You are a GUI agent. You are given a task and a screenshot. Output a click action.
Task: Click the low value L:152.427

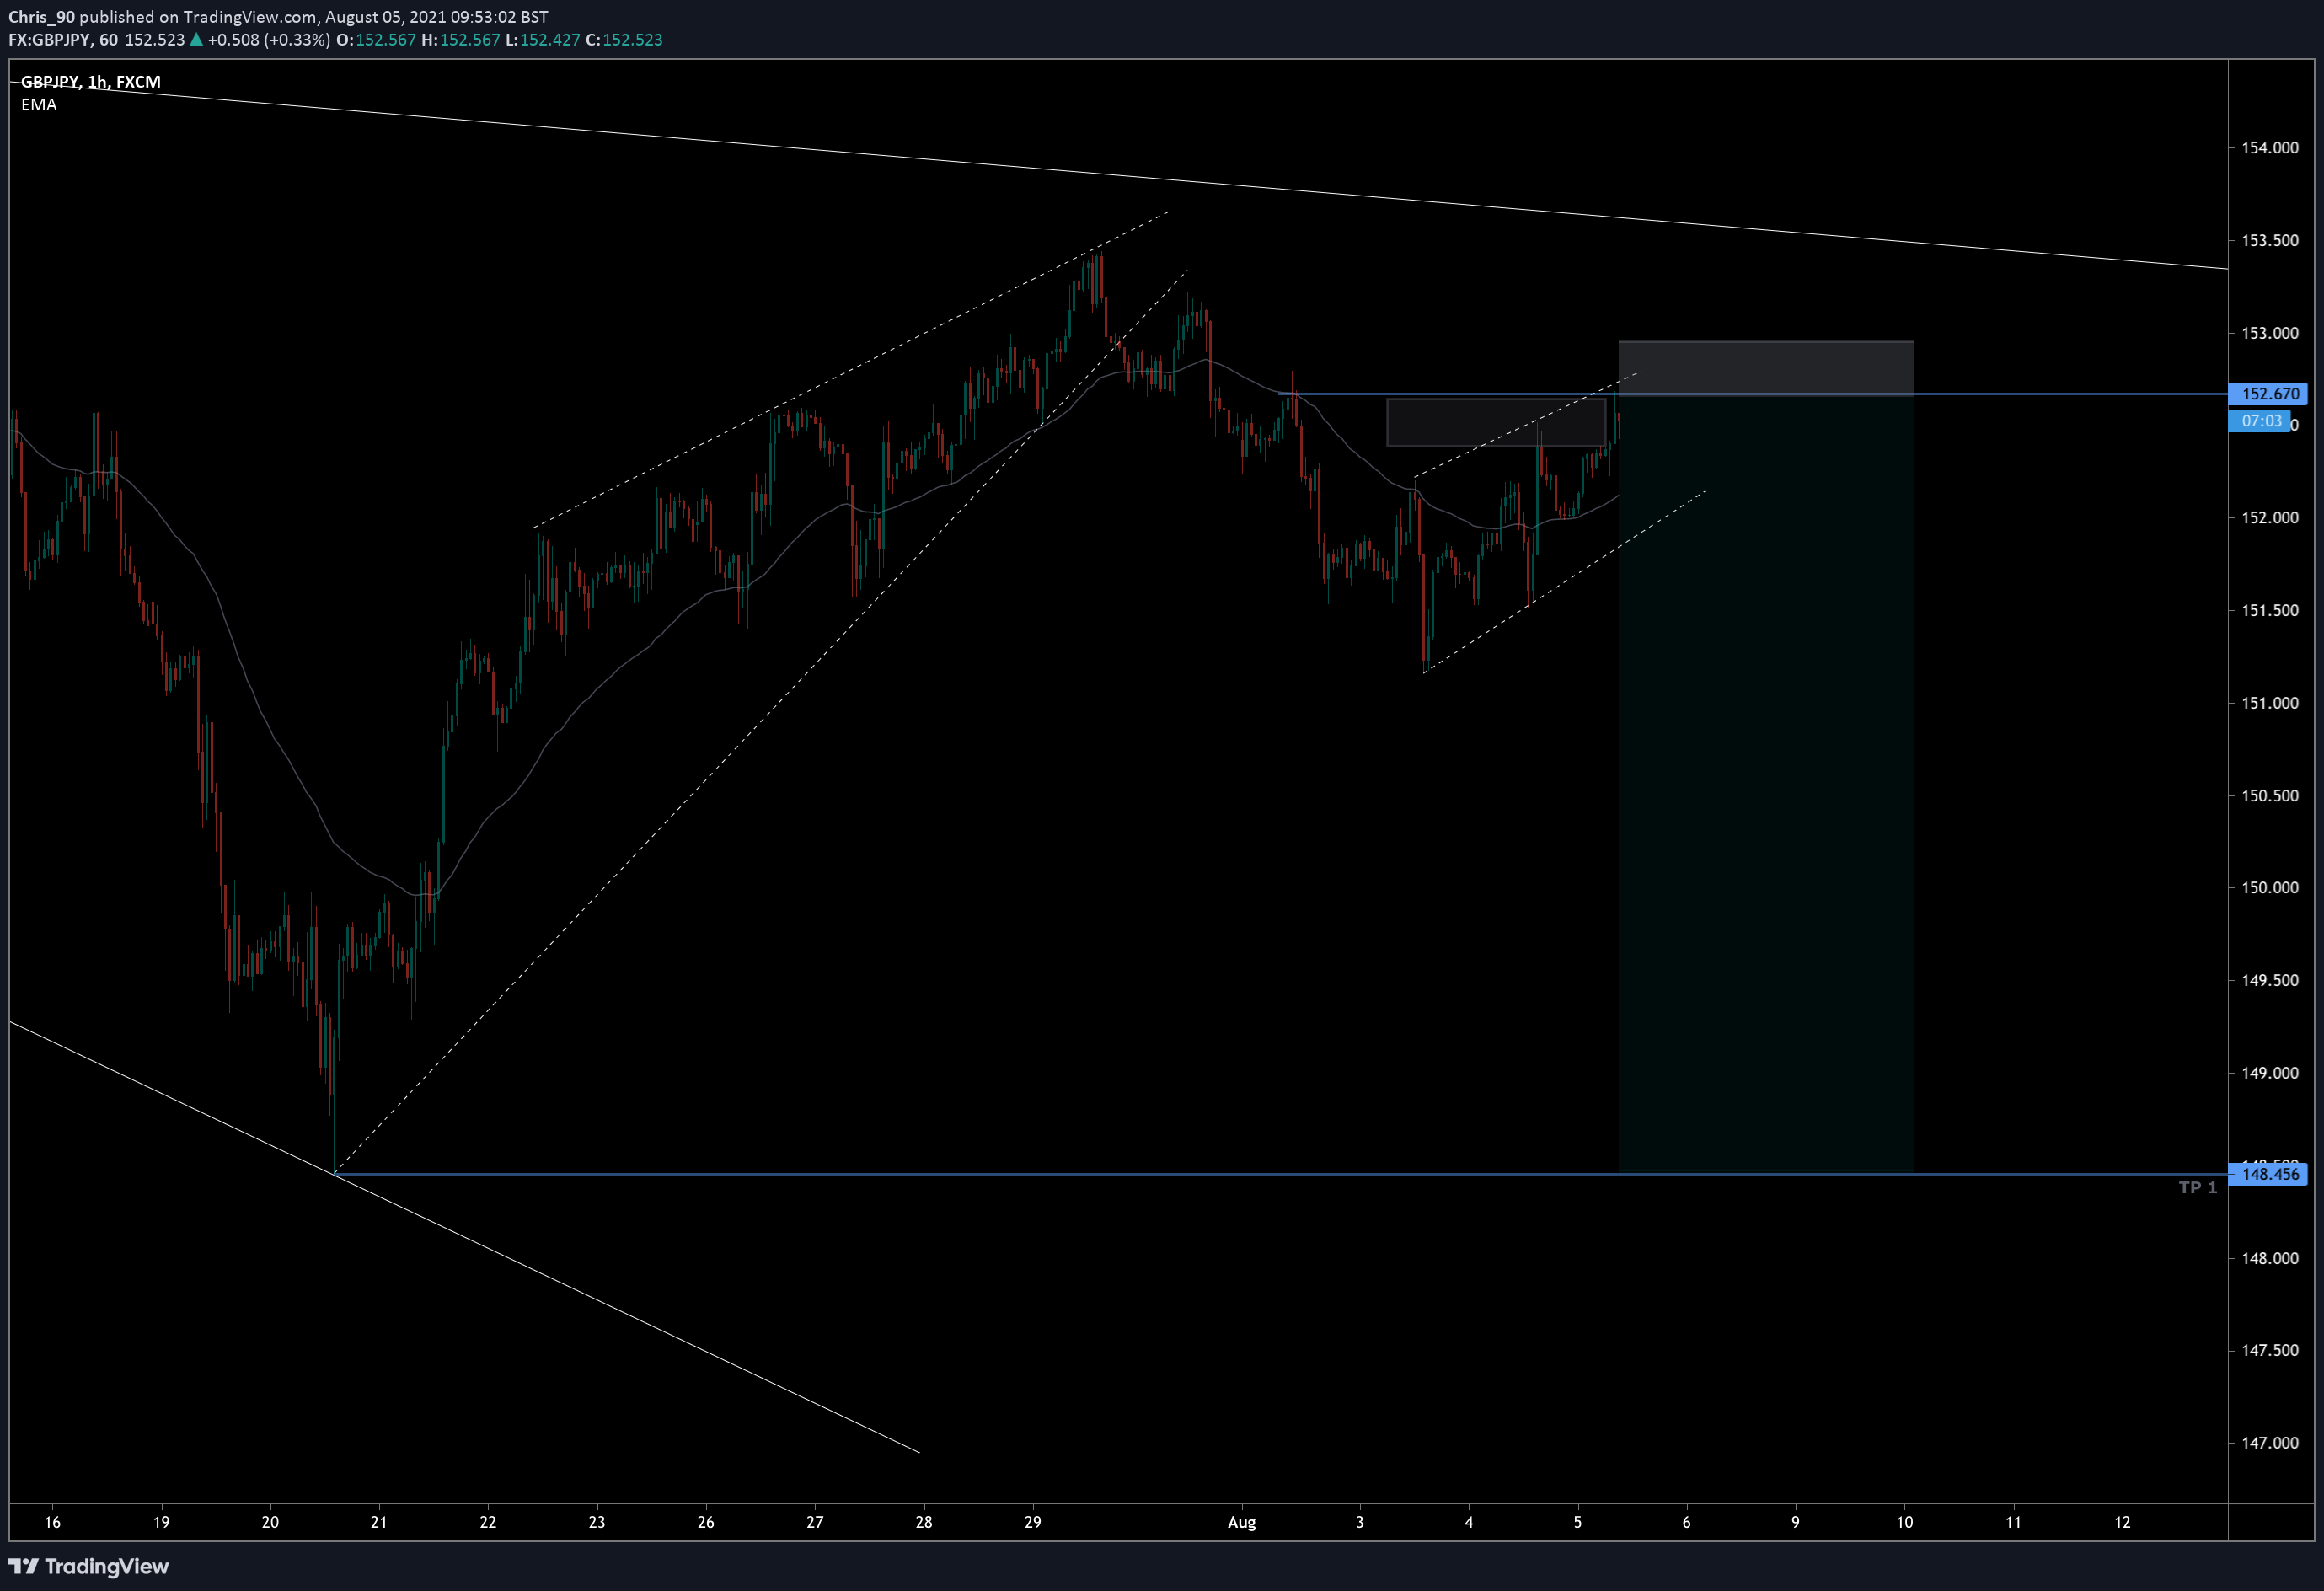pos(543,40)
